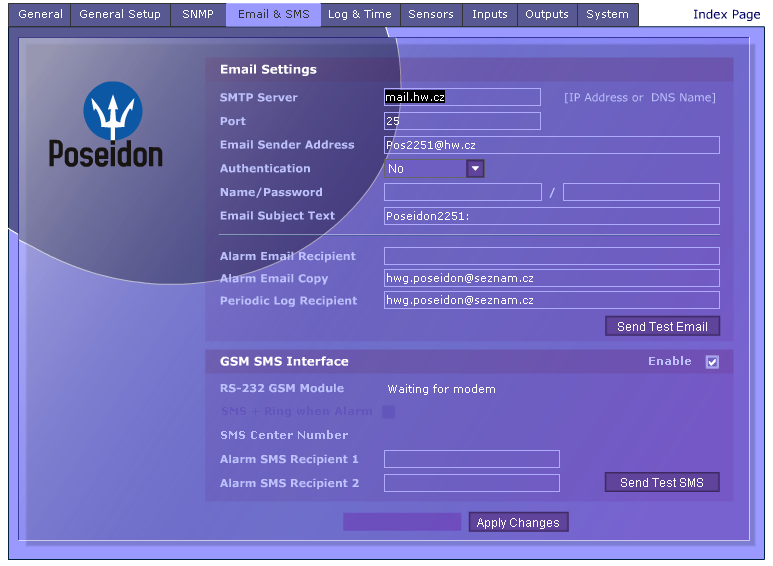The width and height of the screenshot is (773, 566).
Task: Click the authentication Name field
Action: 462,192
